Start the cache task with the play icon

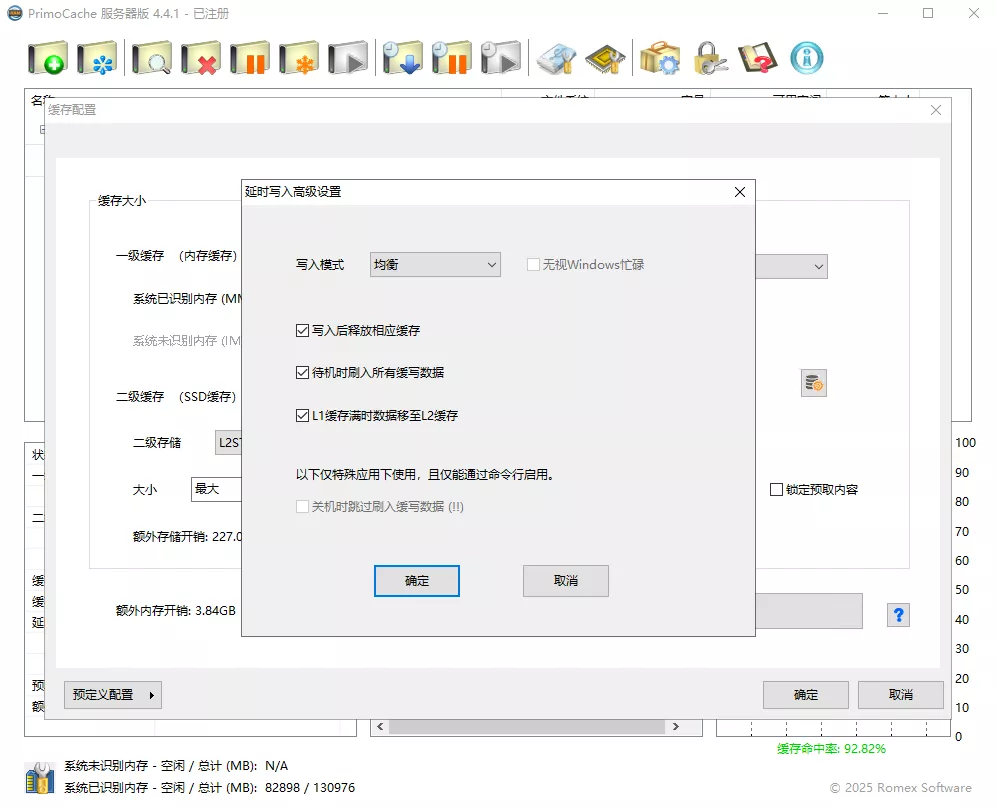pos(345,57)
